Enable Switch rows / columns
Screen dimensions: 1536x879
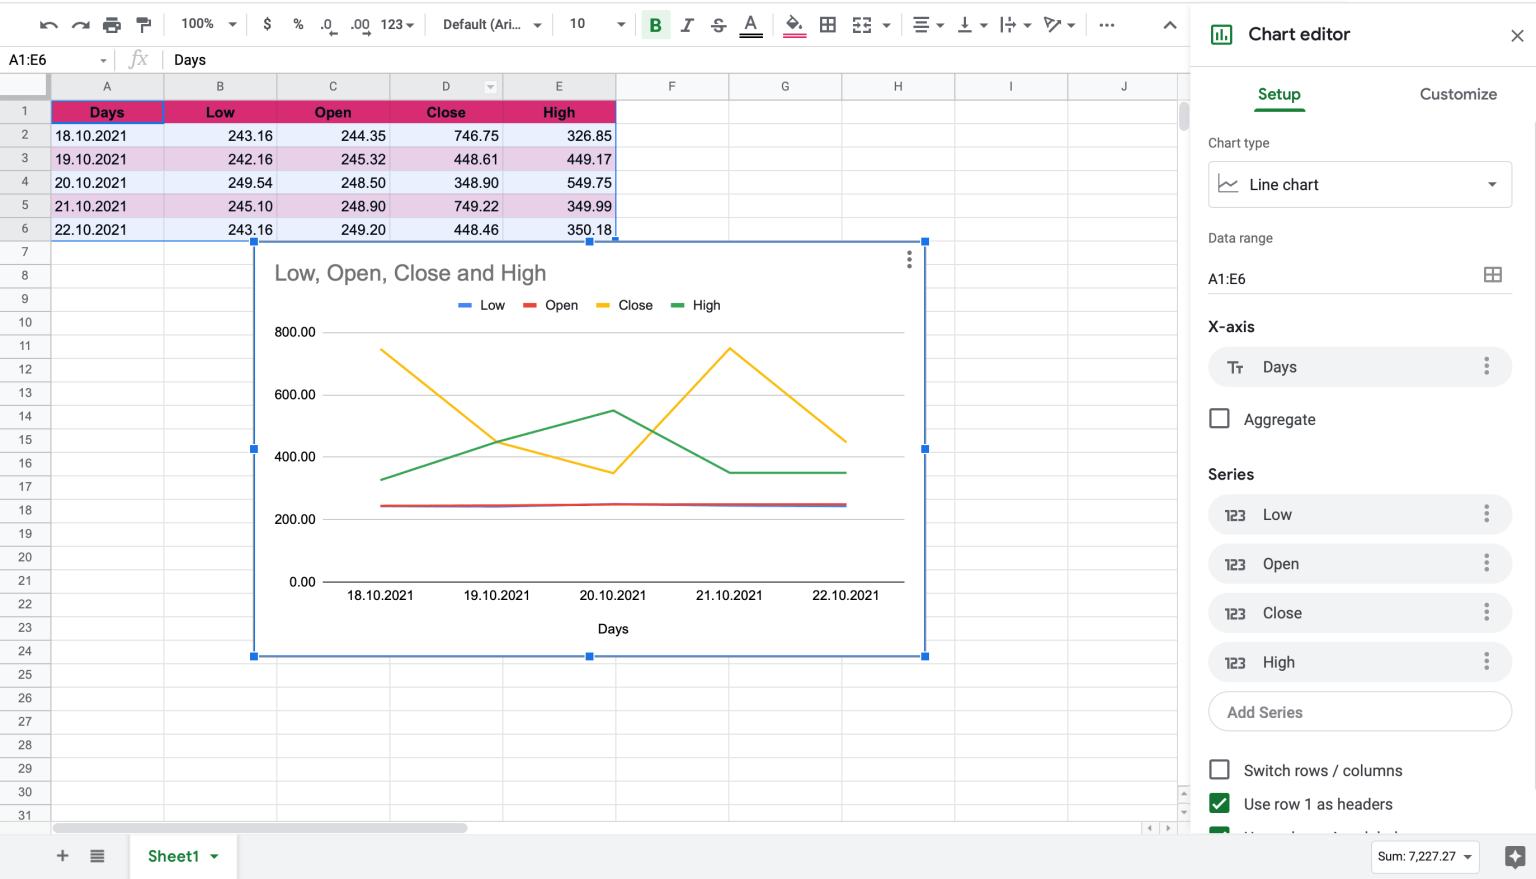(x=1220, y=770)
